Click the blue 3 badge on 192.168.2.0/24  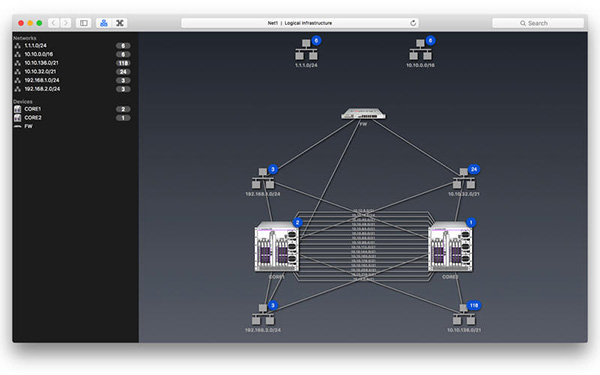pos(273,305)
